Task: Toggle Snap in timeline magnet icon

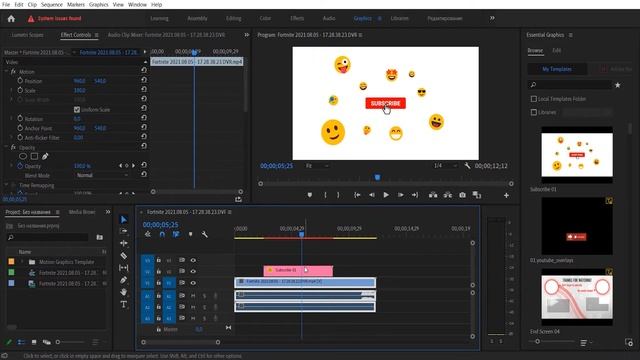Action: click(162, 234)
